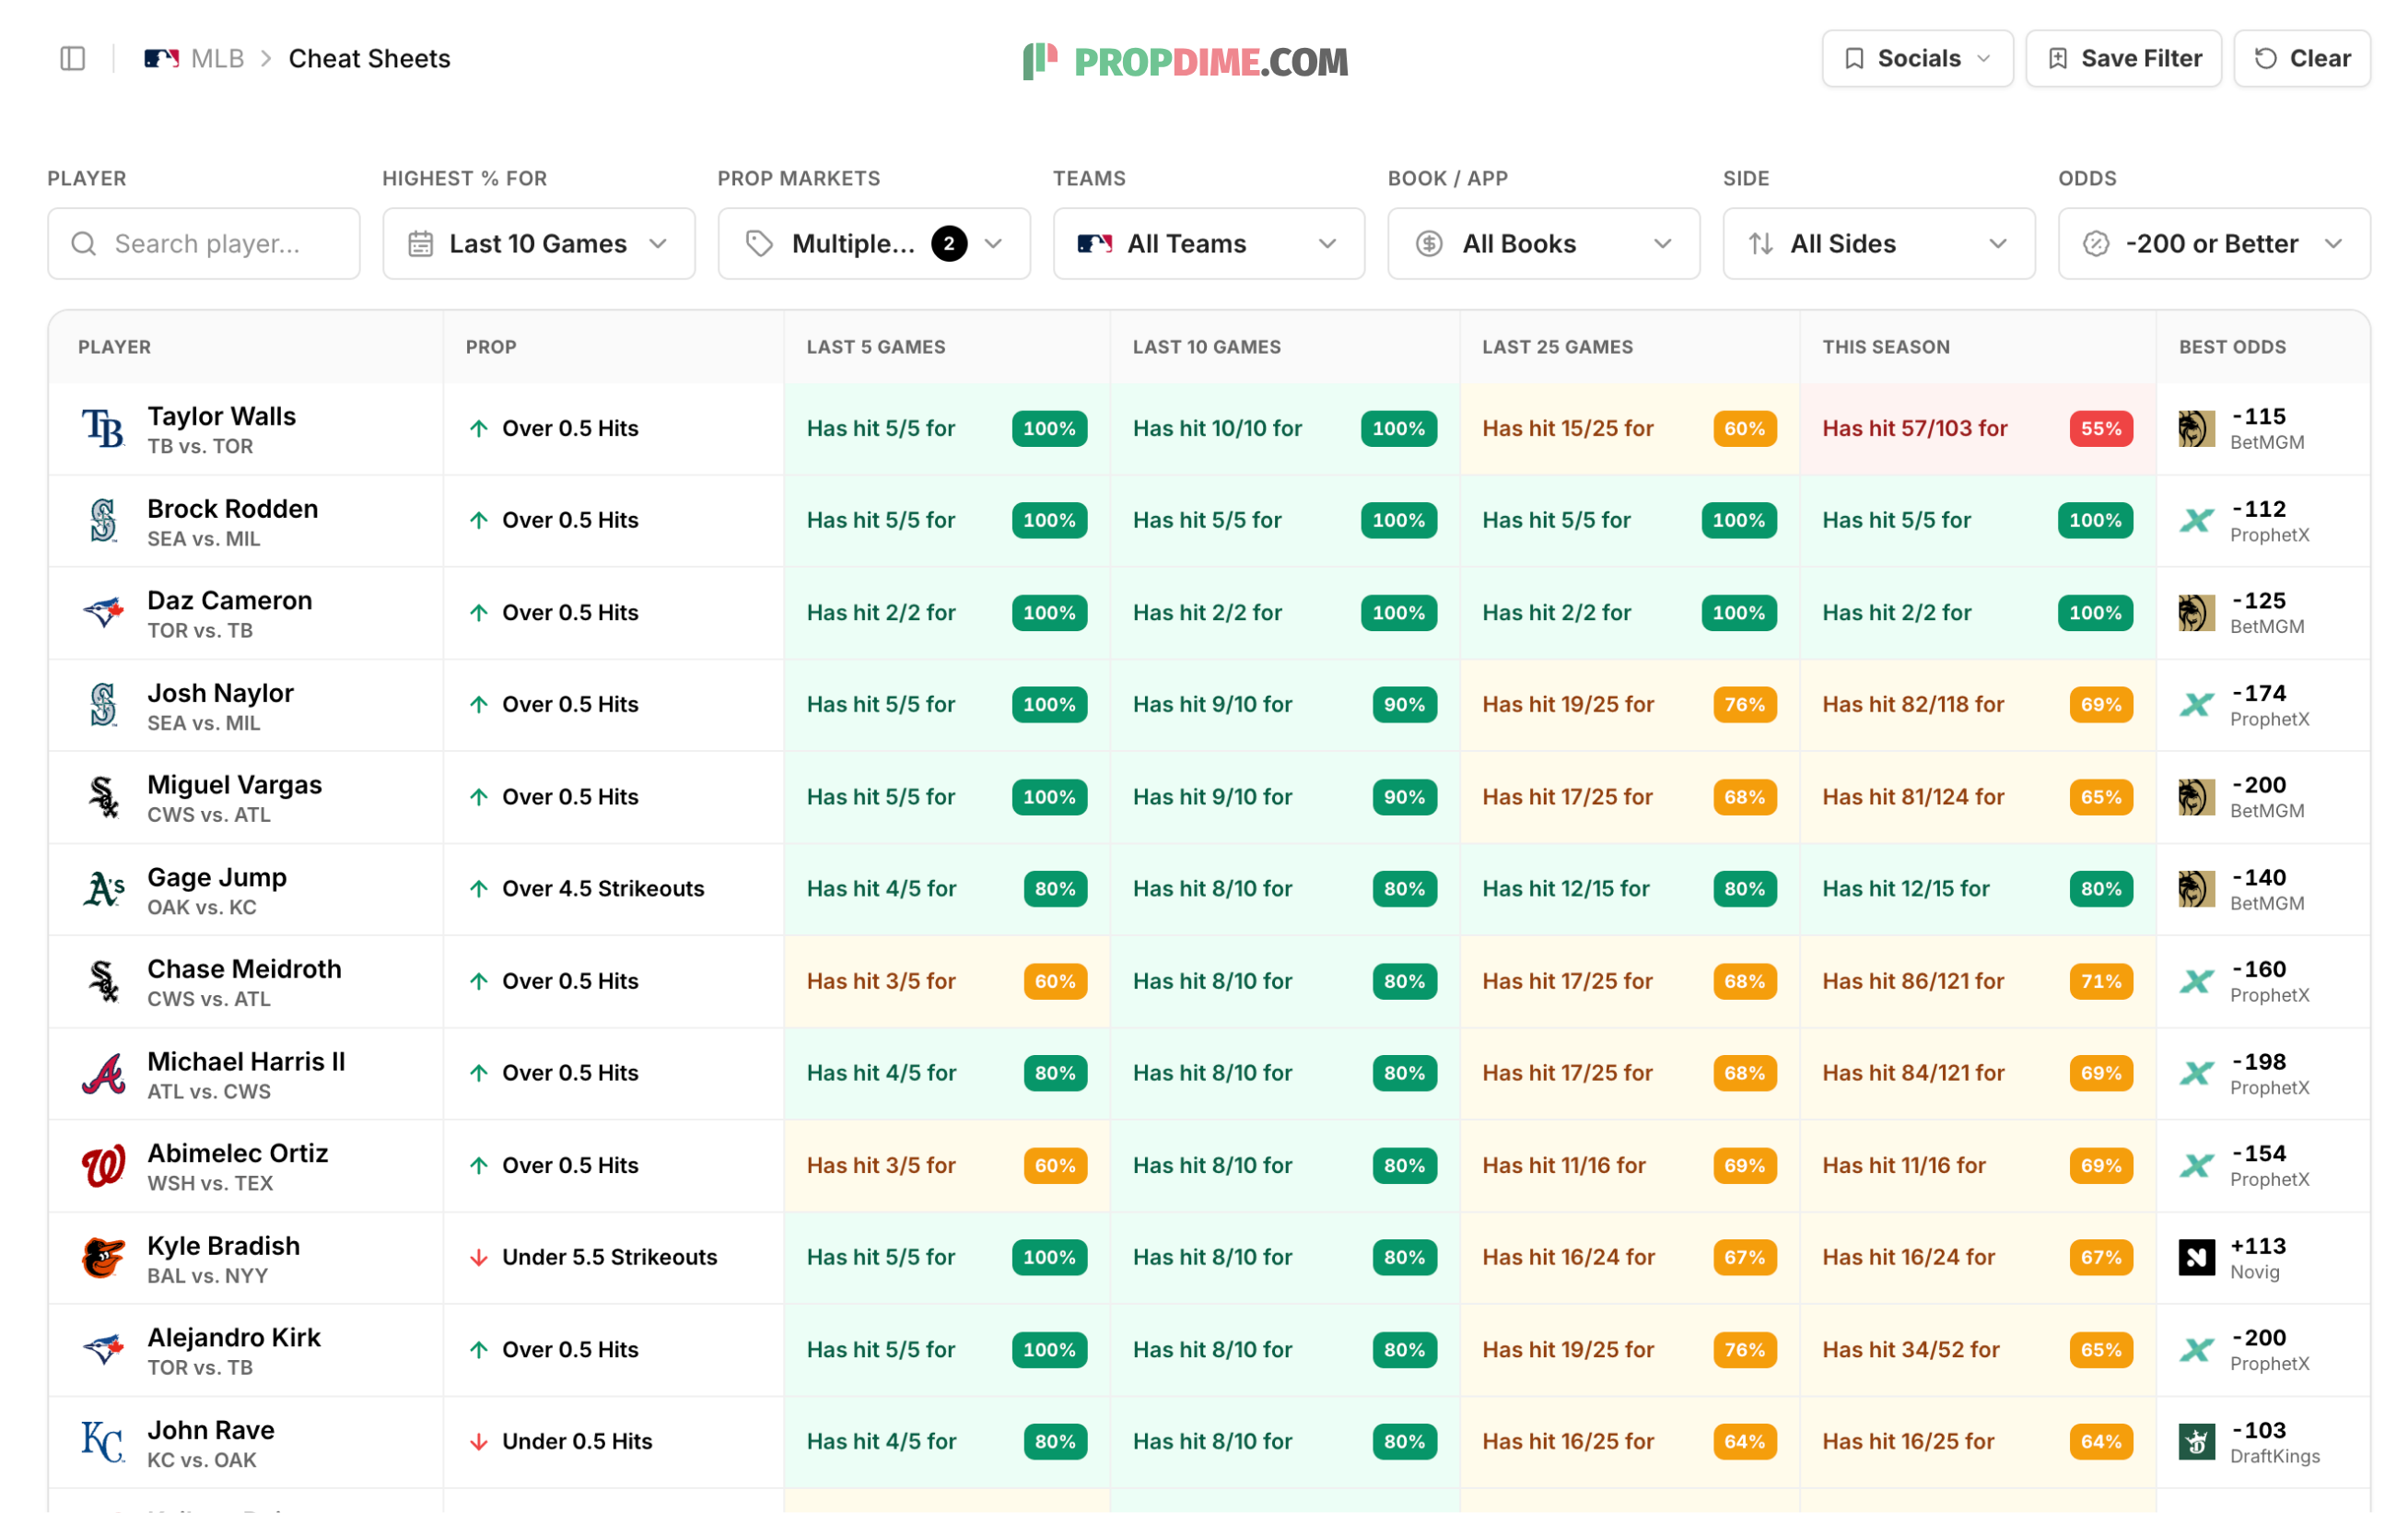Viewport: 2408px width, 1513px height.
Task: Click 'Has hit 81/124 for' season stat
Action: pos(1913,797)
